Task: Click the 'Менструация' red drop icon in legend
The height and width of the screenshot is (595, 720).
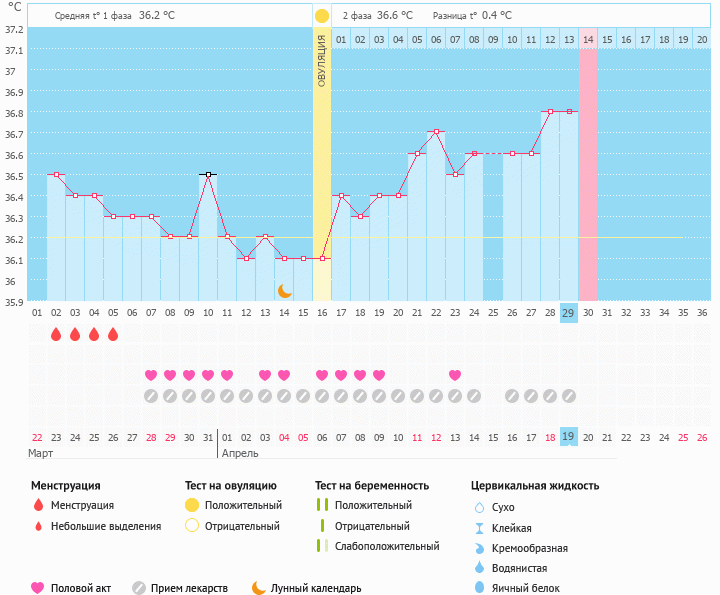Action: (x=38, y=506)
